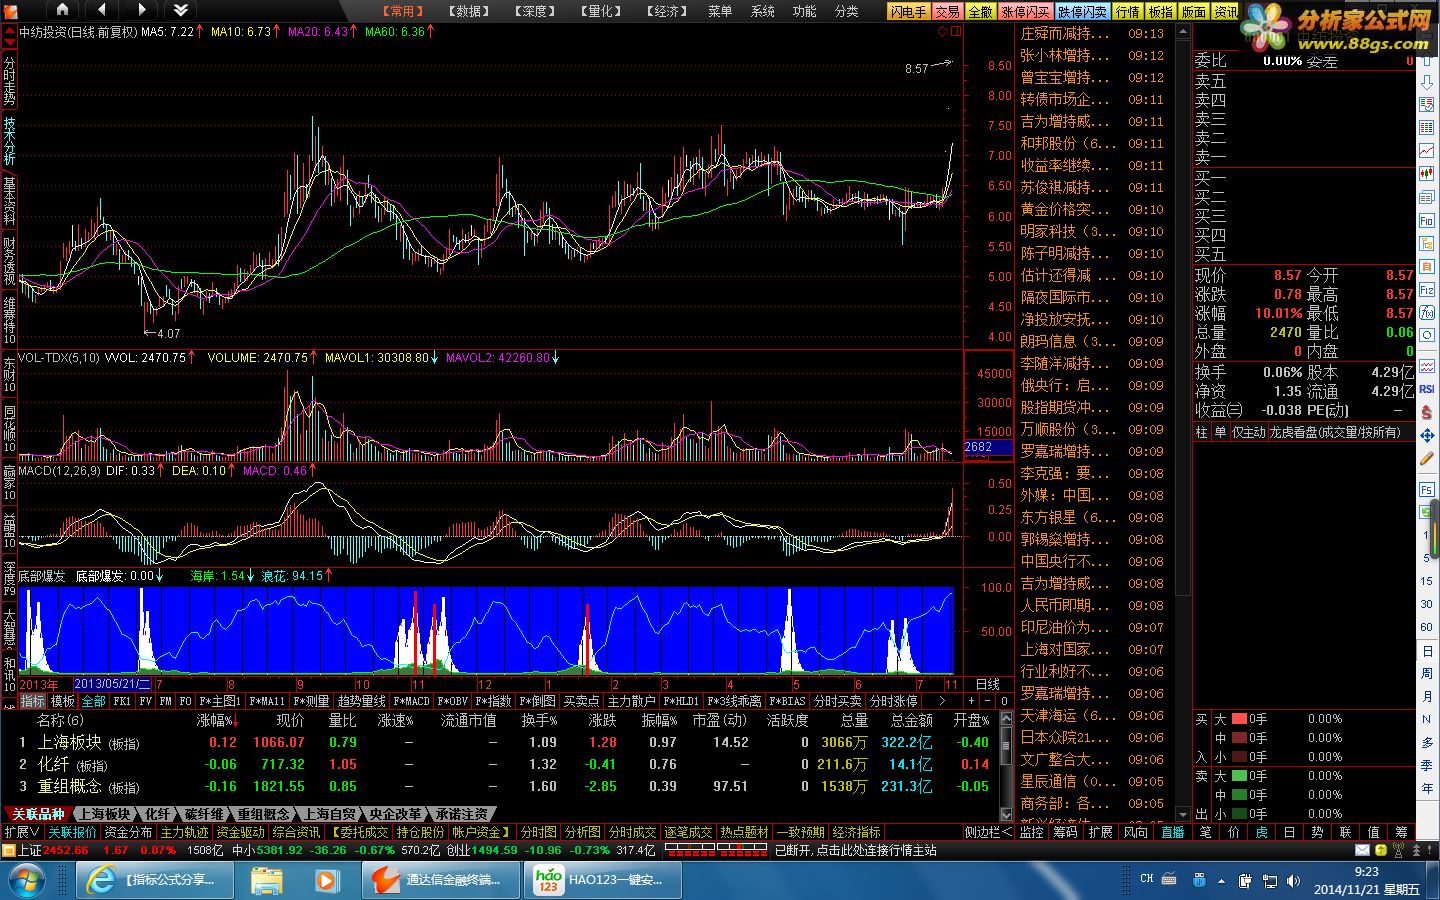Click the forward arrow navigation icon
The image size is (1440, 900).
pos(141,10)
